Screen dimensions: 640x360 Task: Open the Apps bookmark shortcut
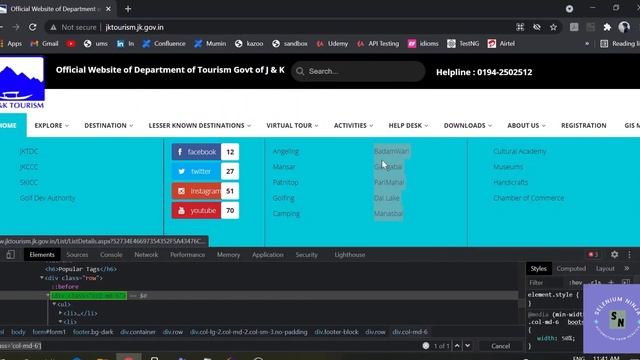pos(11,44)
